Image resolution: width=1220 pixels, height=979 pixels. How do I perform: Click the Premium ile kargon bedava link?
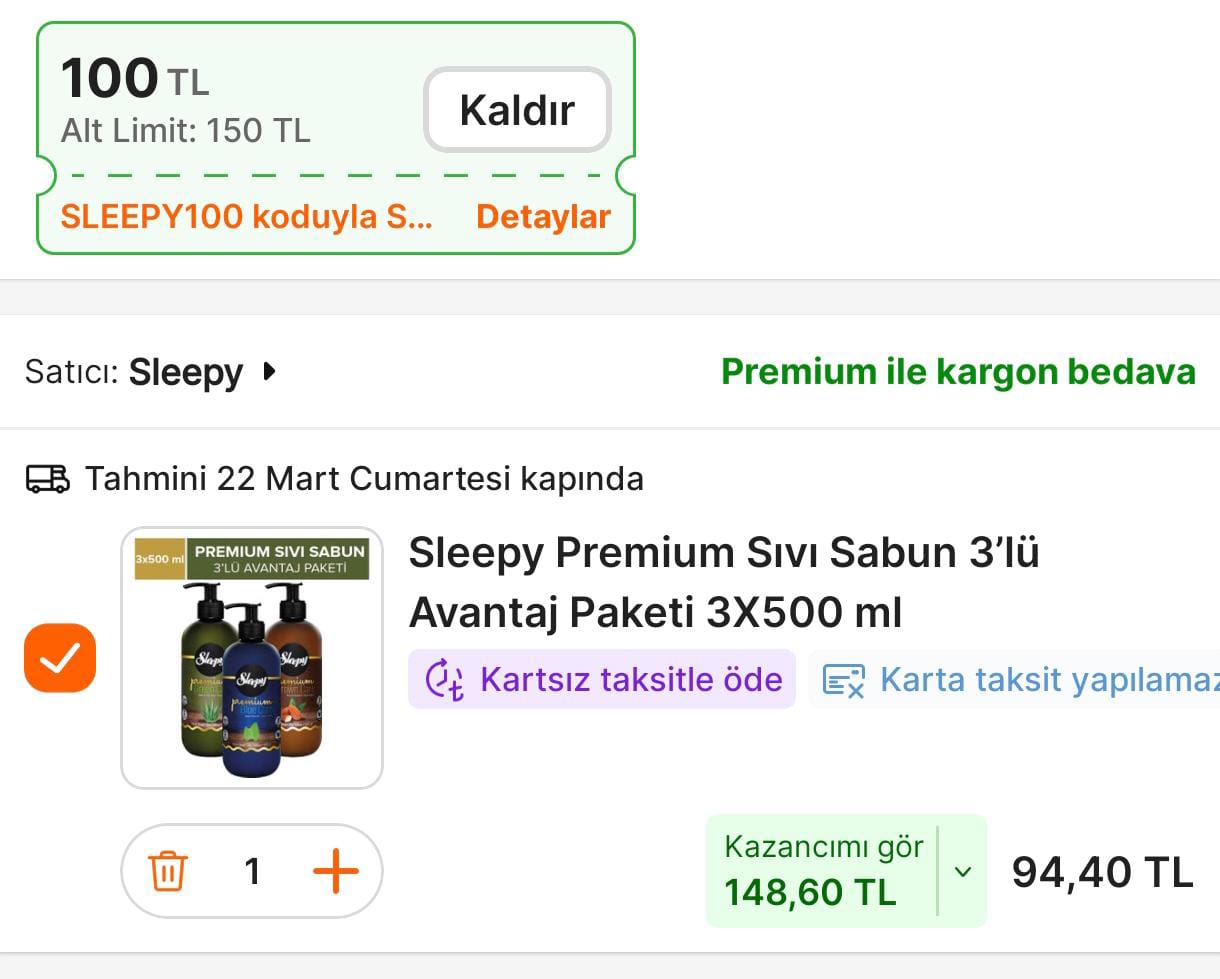pyautogui.click(x=958, y=372)
